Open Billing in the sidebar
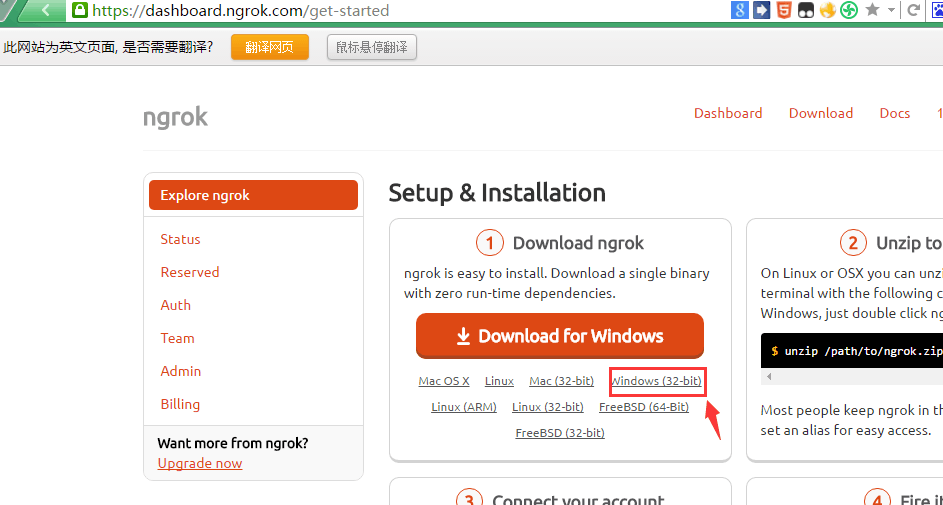 (x=180, y=405)
